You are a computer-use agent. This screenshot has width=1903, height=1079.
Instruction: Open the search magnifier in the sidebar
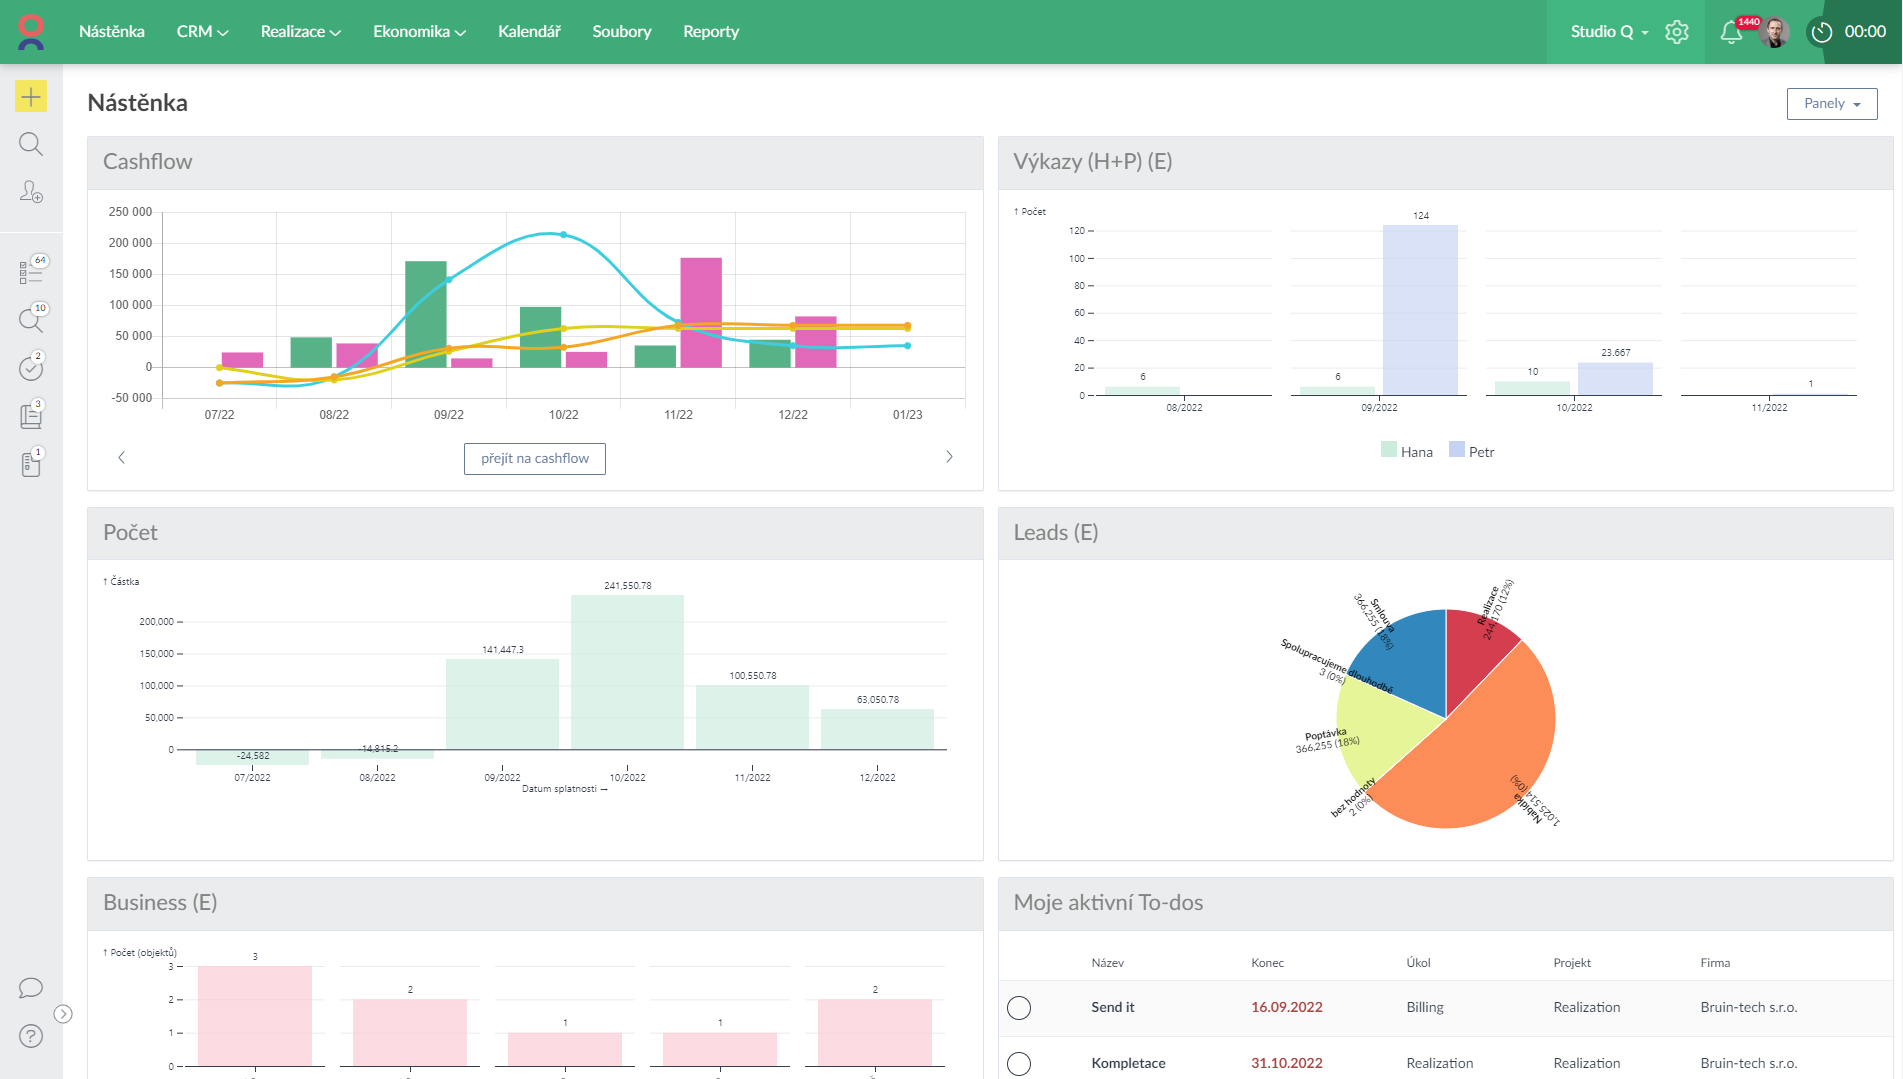[31, 145]
